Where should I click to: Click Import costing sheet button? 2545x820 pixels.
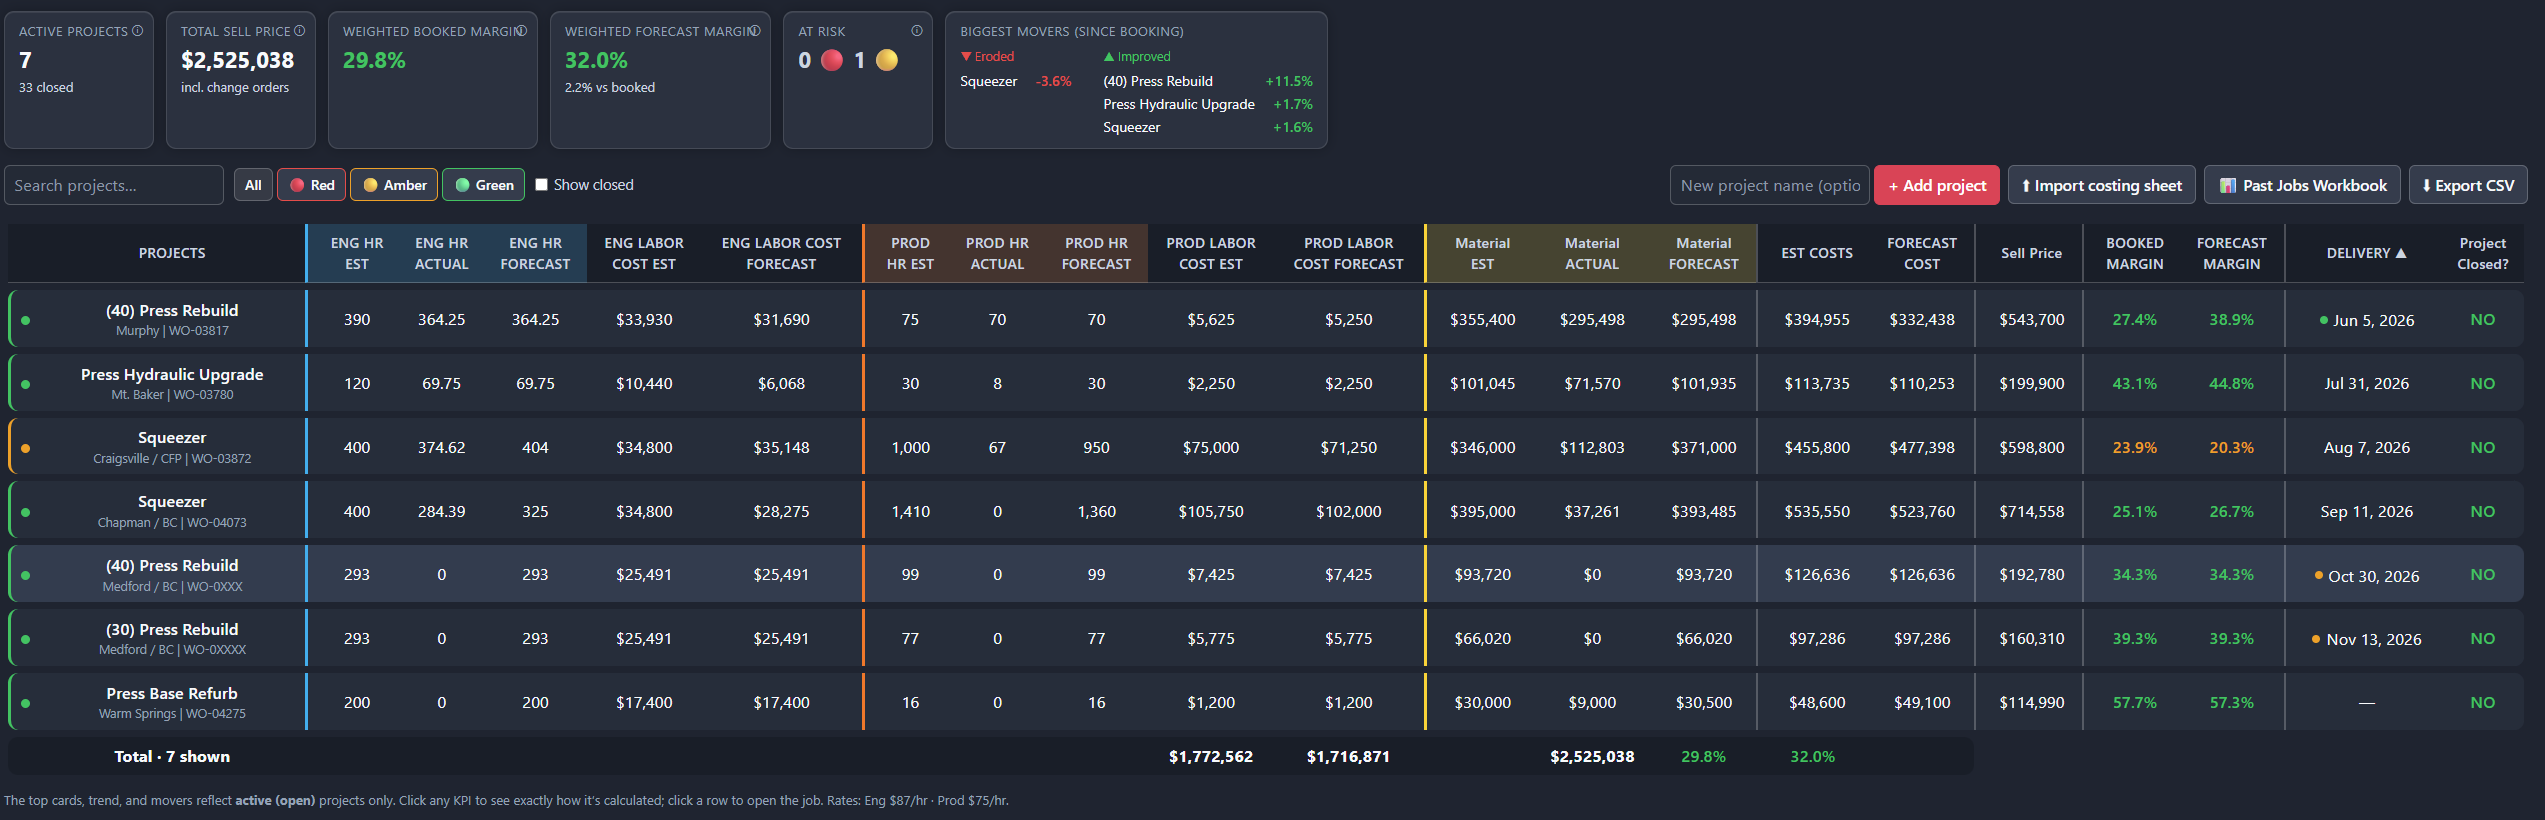tap(2102, 185)
